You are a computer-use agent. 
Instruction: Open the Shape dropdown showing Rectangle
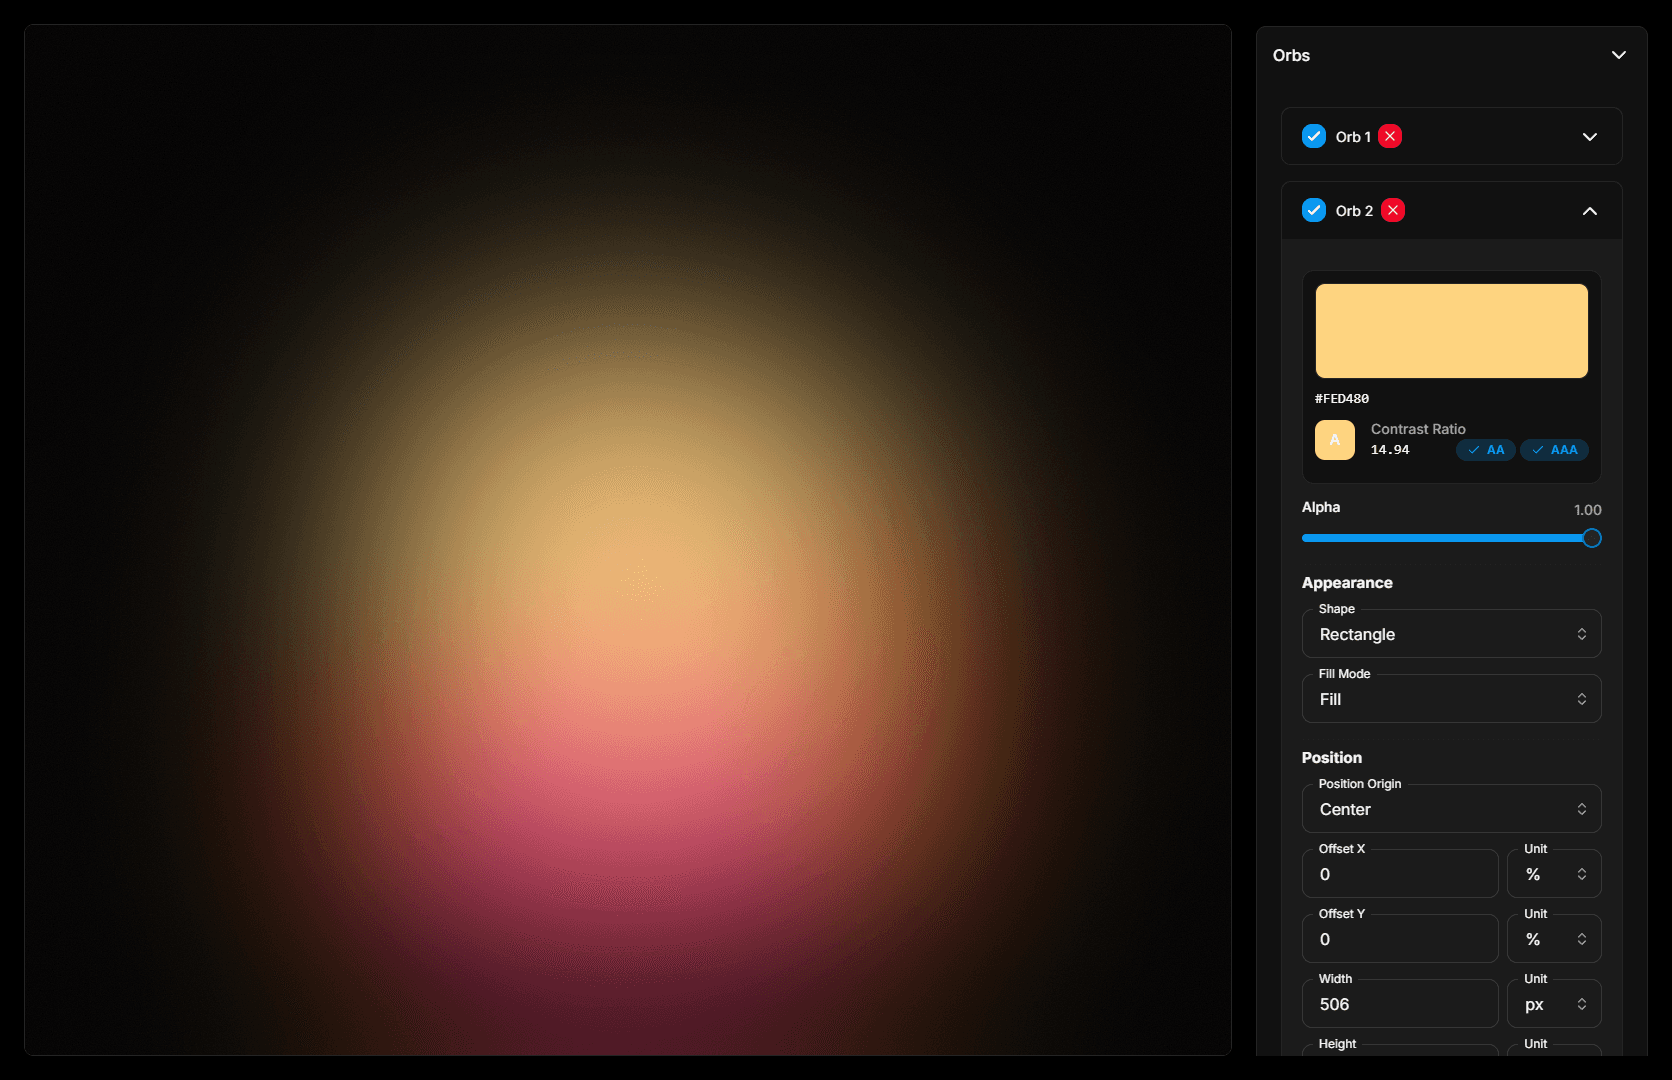pos(1452,634)
